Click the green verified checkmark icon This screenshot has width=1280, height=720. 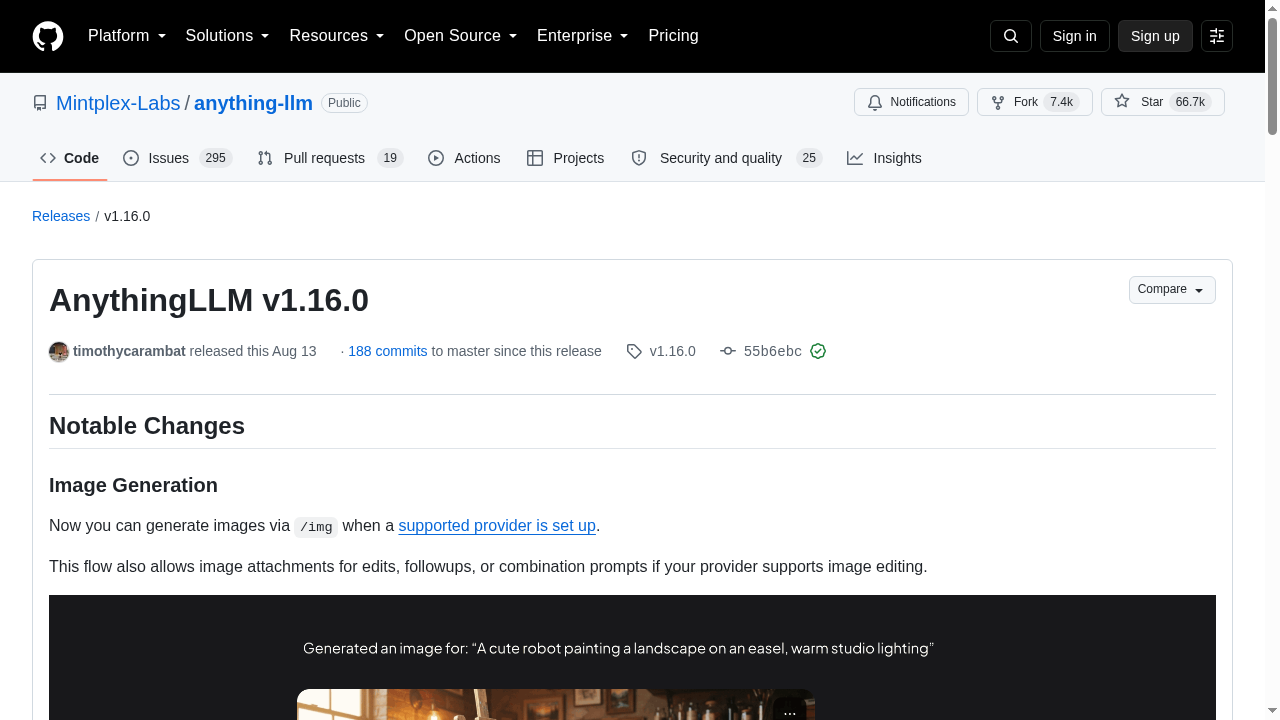click(x=818, y=351)
